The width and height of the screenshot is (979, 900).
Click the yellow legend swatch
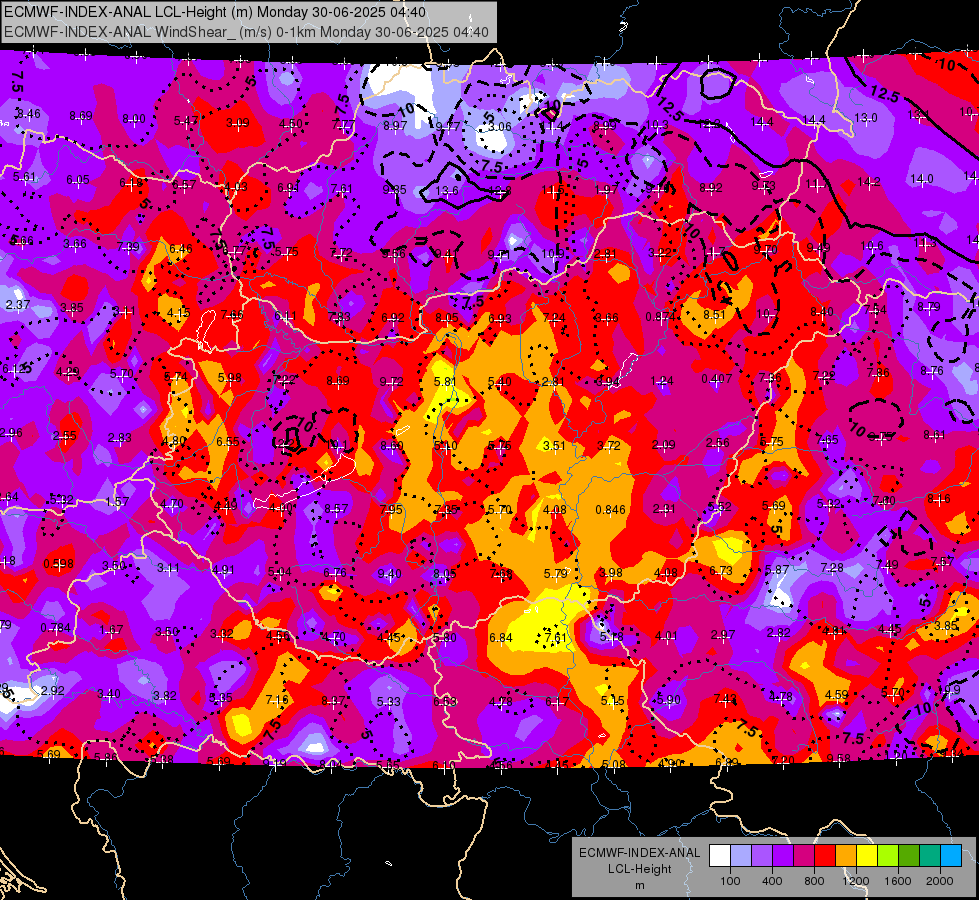pos(867,856)
